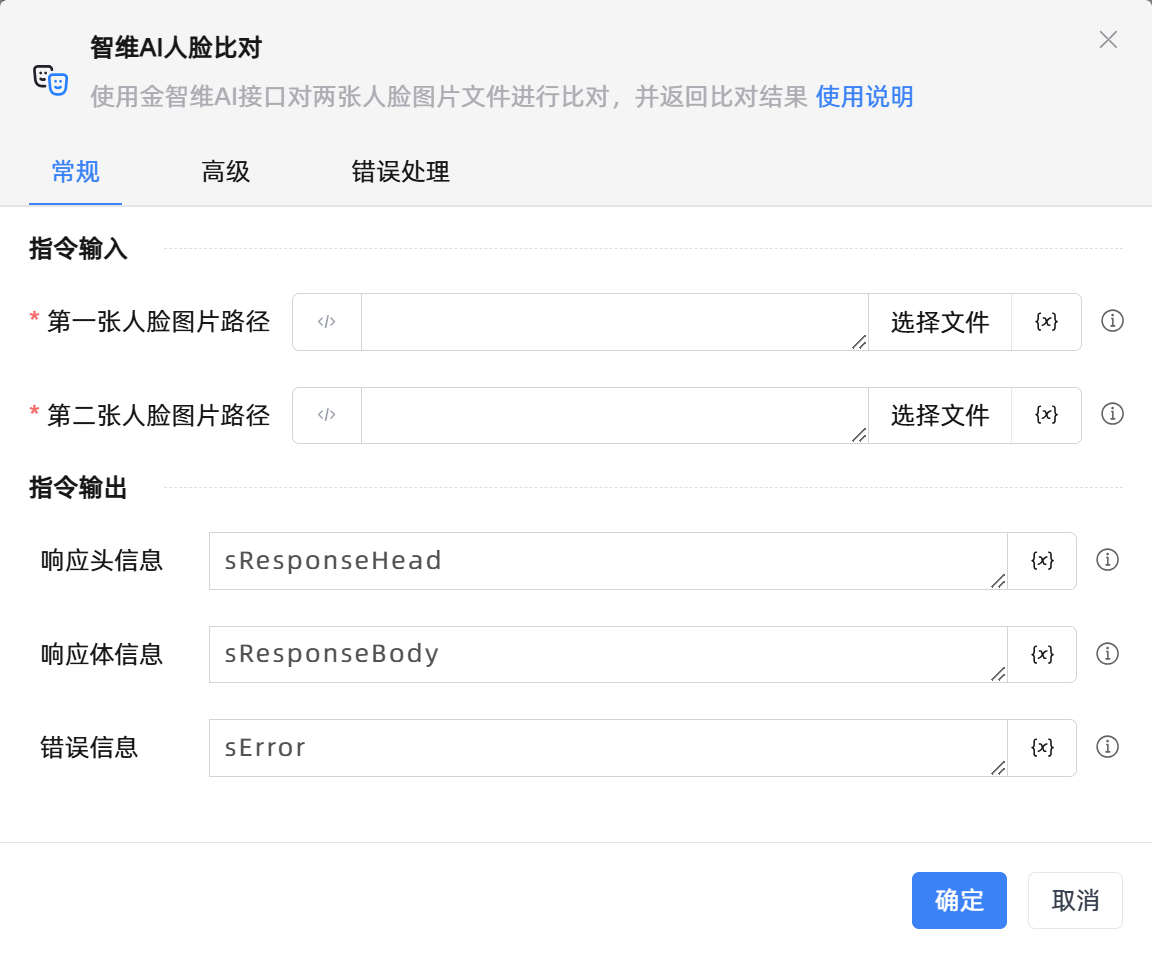Image resolution: width=1152 pixels, height=958 pixels.
Task: Click the sResponseBody output field
Action: tap(600, 654)
